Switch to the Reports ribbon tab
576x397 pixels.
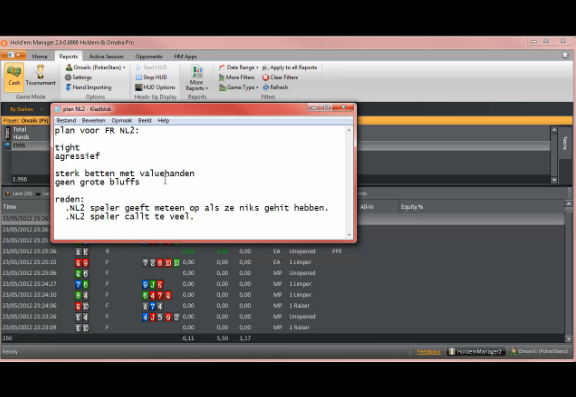(68, 56)
